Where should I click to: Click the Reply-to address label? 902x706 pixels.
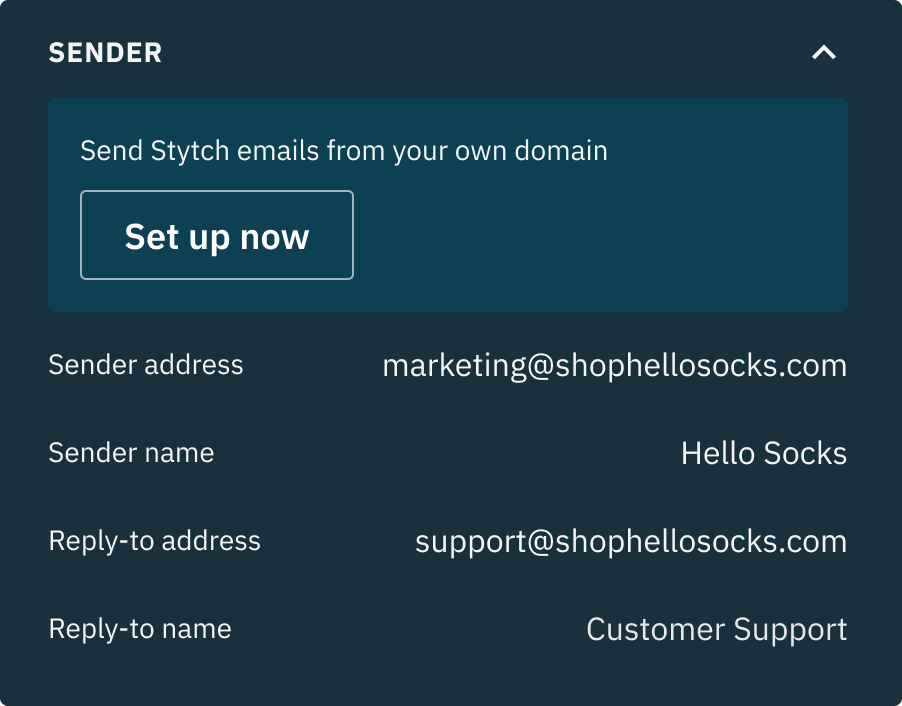[x=155, y=541]
